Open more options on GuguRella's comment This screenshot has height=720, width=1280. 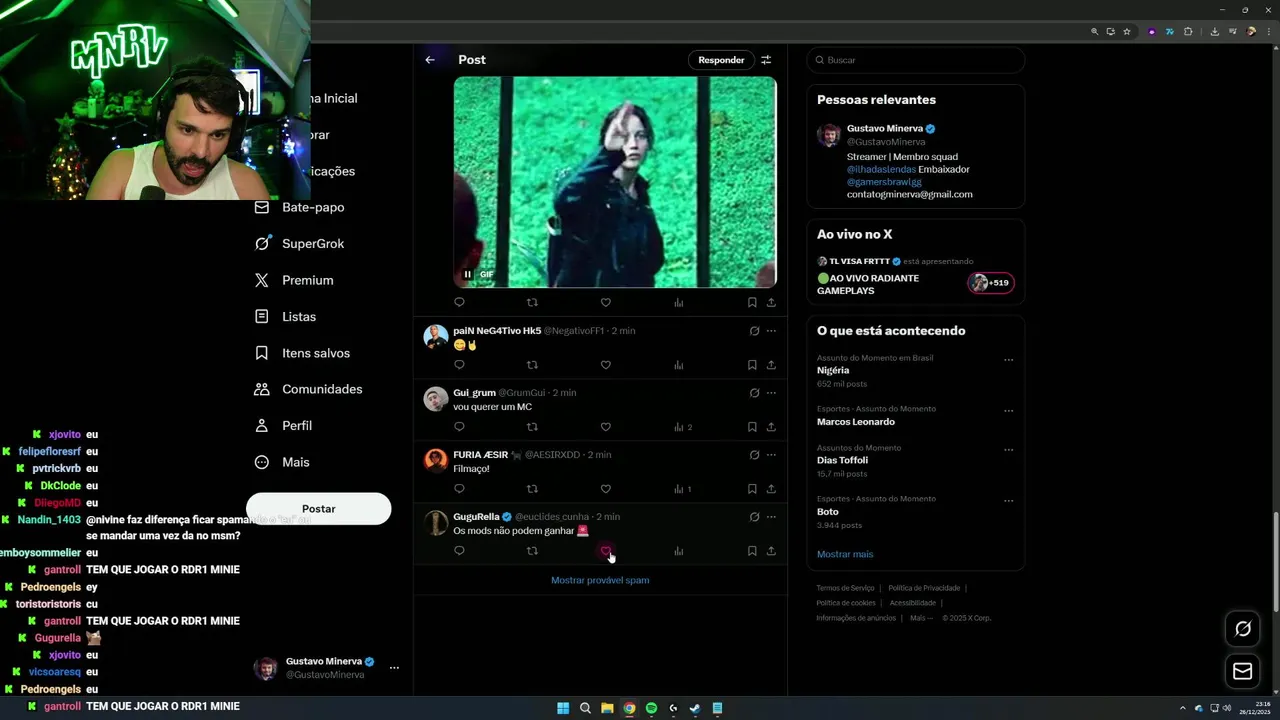[771, 517]
